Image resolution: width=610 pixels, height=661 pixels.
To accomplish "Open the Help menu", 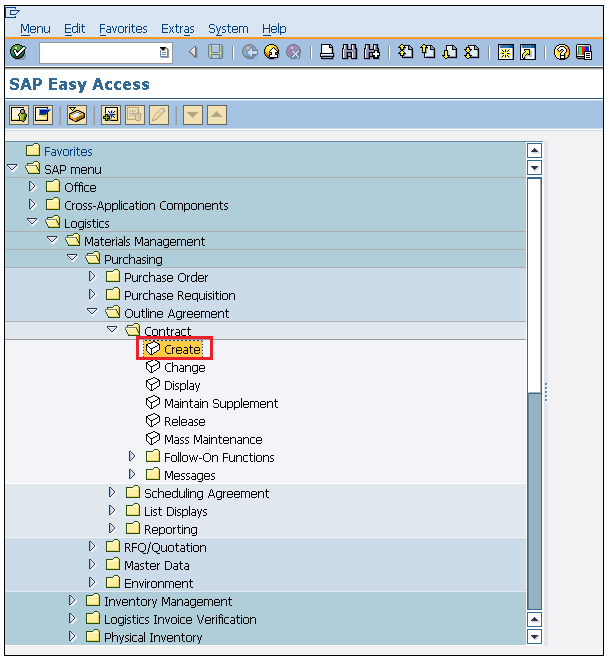I will [x=274, y=29].
